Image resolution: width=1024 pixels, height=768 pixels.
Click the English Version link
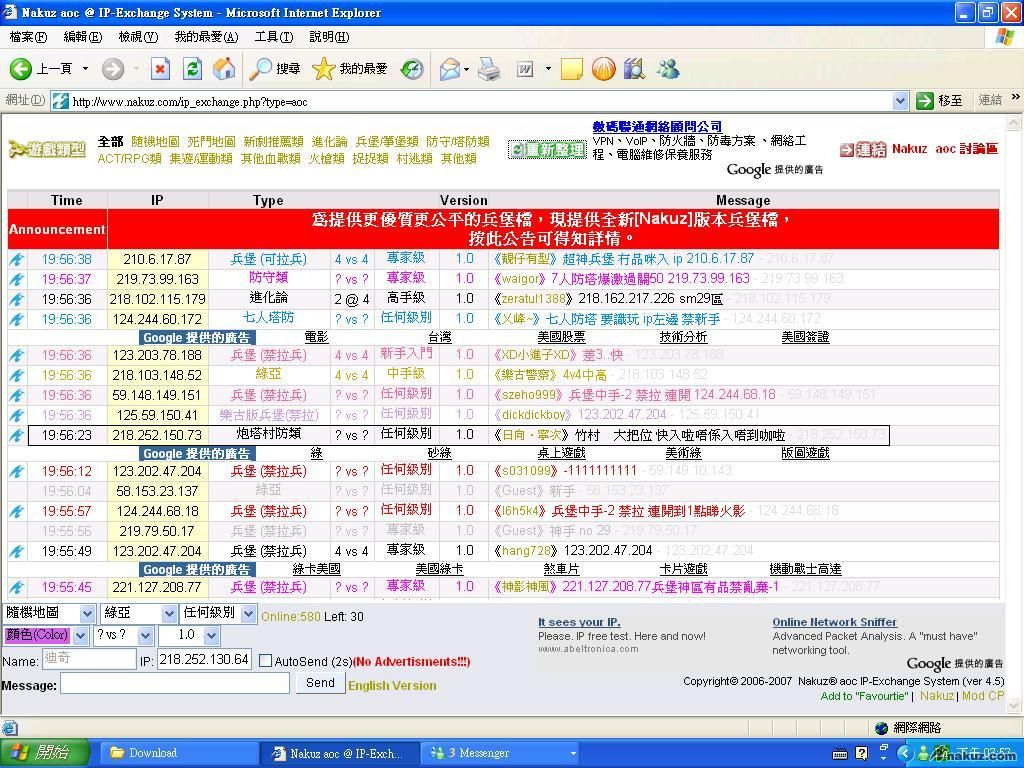pyautogui.click(x=392, y=686)
